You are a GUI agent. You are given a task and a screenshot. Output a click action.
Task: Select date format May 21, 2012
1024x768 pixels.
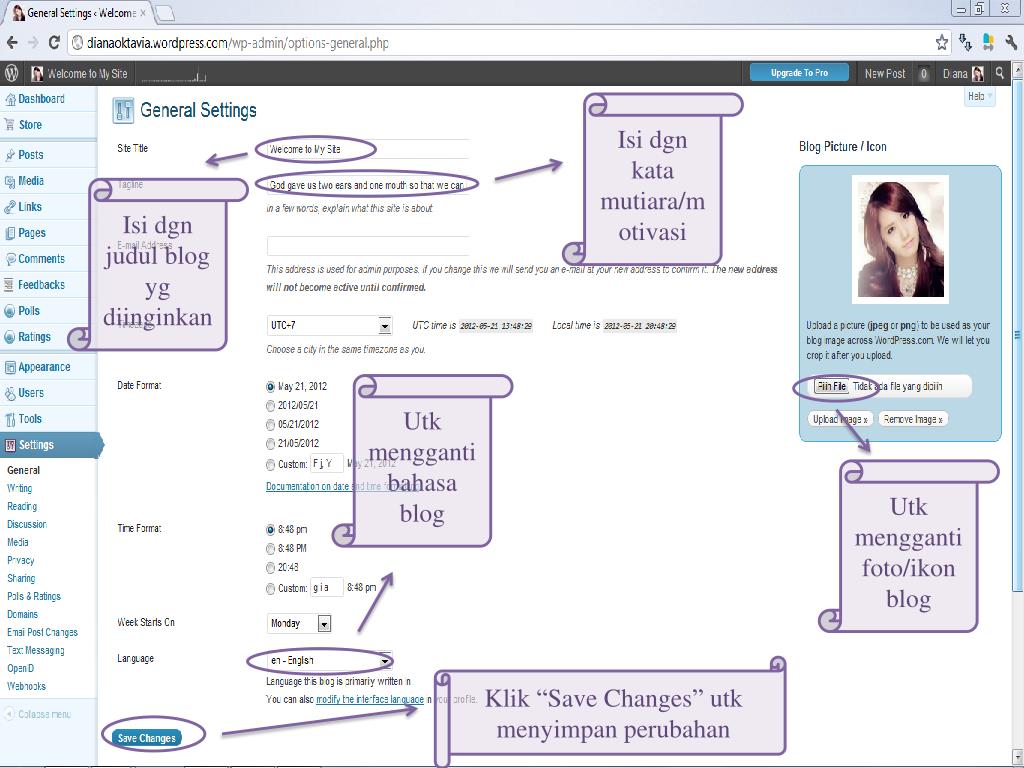point(270,387)
